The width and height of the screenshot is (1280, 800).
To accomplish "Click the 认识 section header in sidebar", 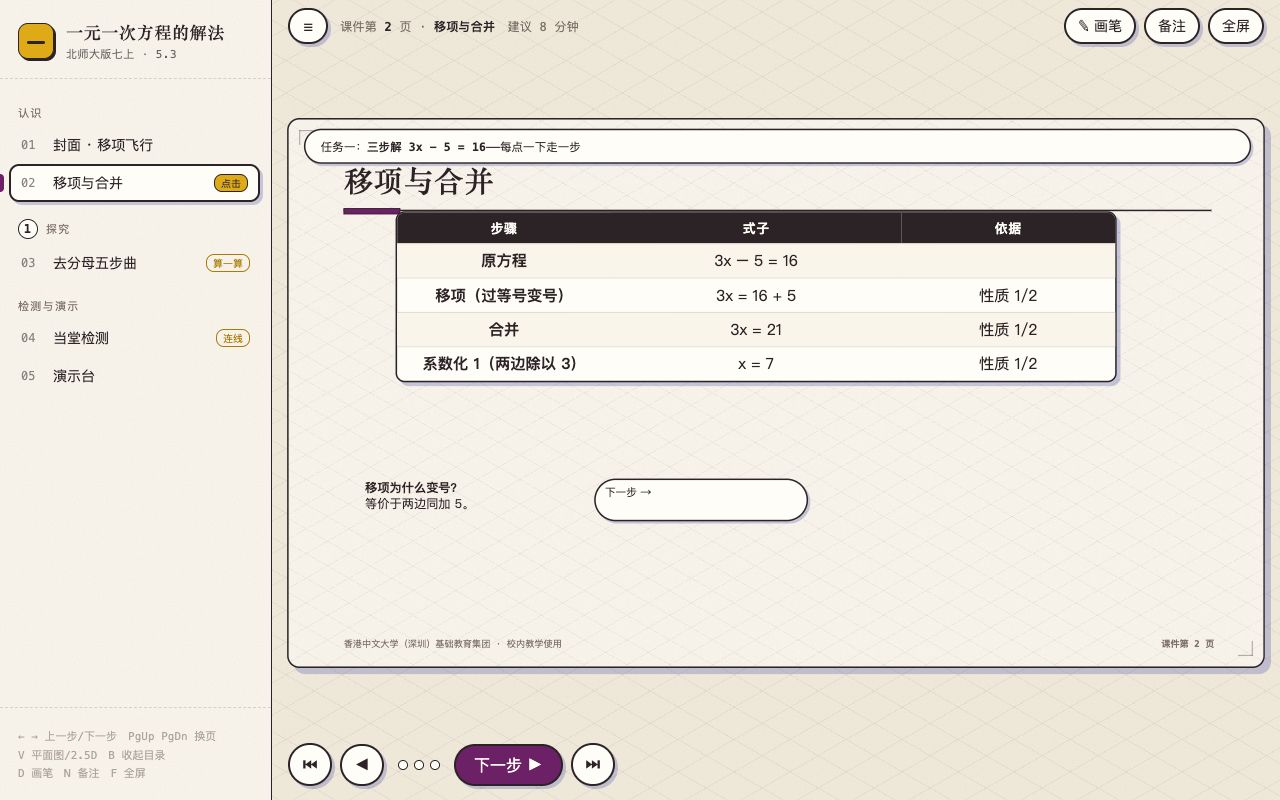I will (30, 113).
